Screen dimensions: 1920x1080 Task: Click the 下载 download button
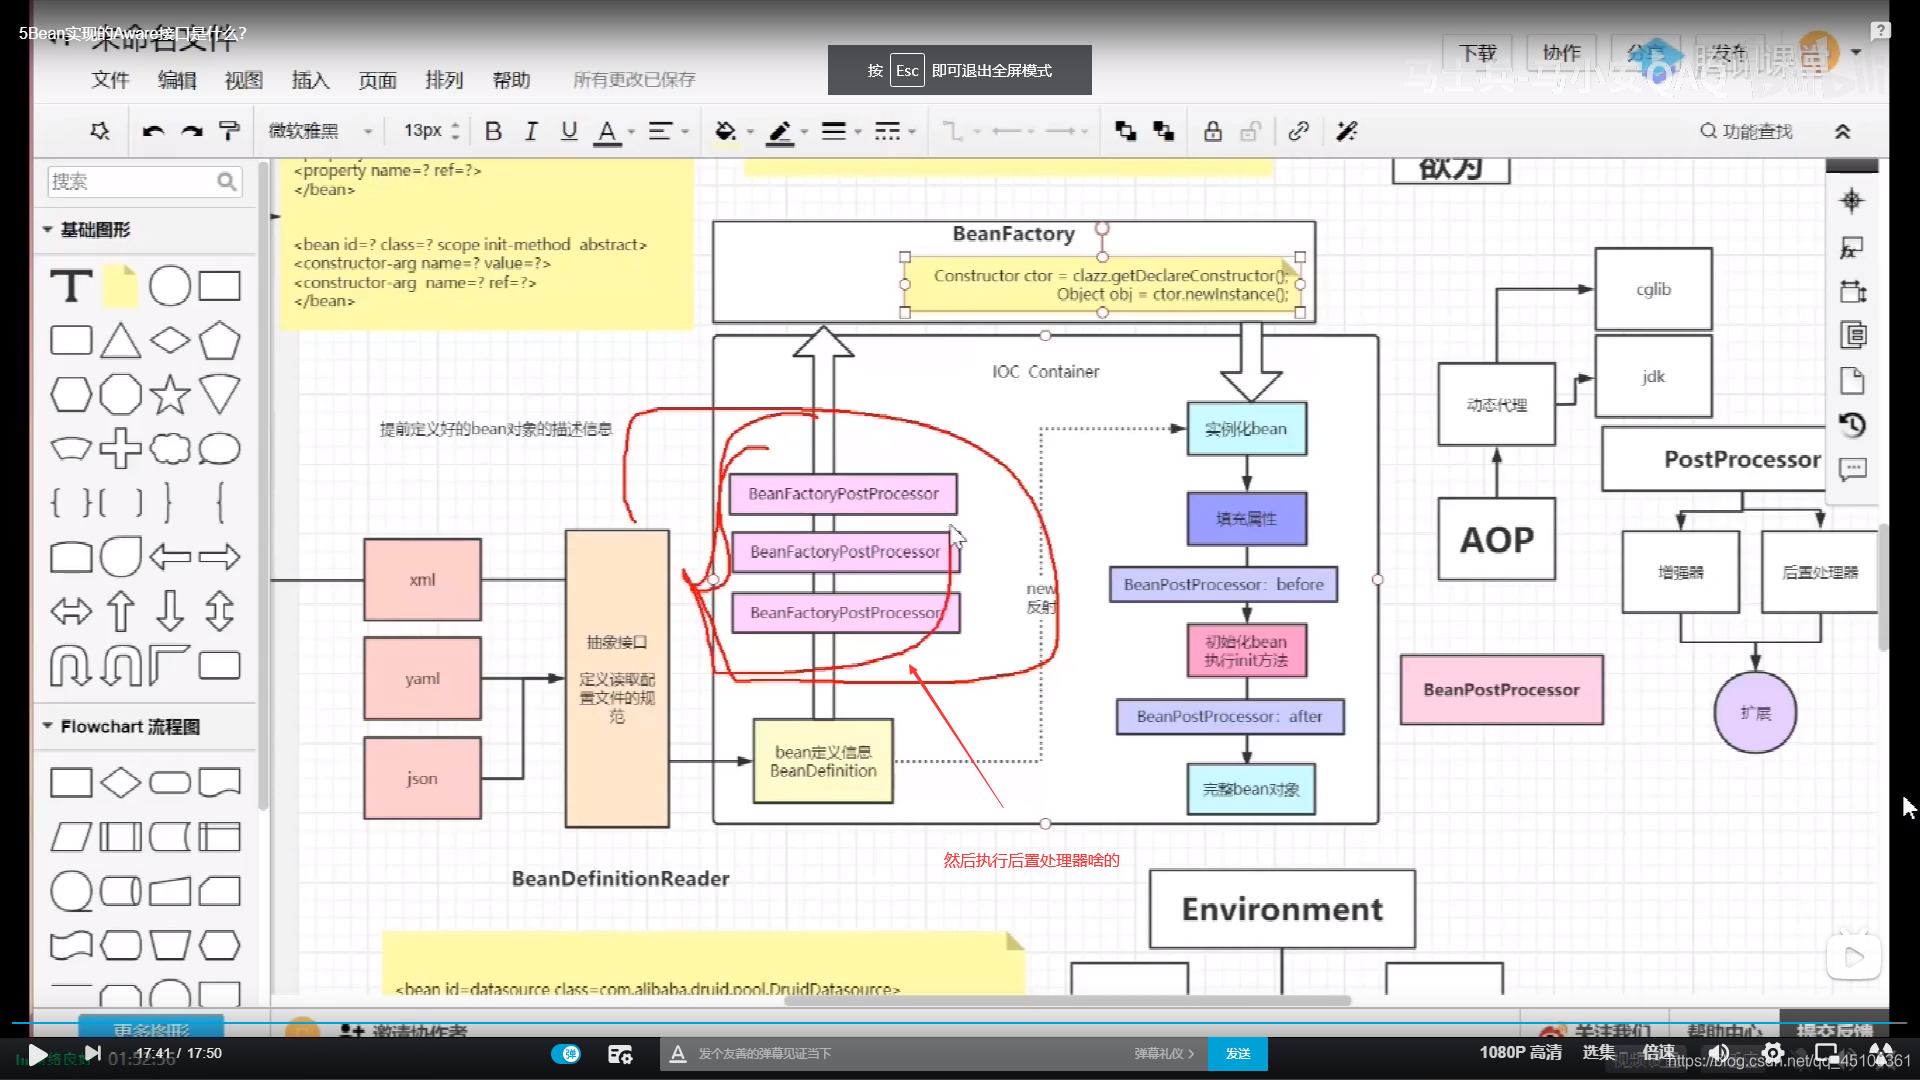click(x=1477, y=53)
